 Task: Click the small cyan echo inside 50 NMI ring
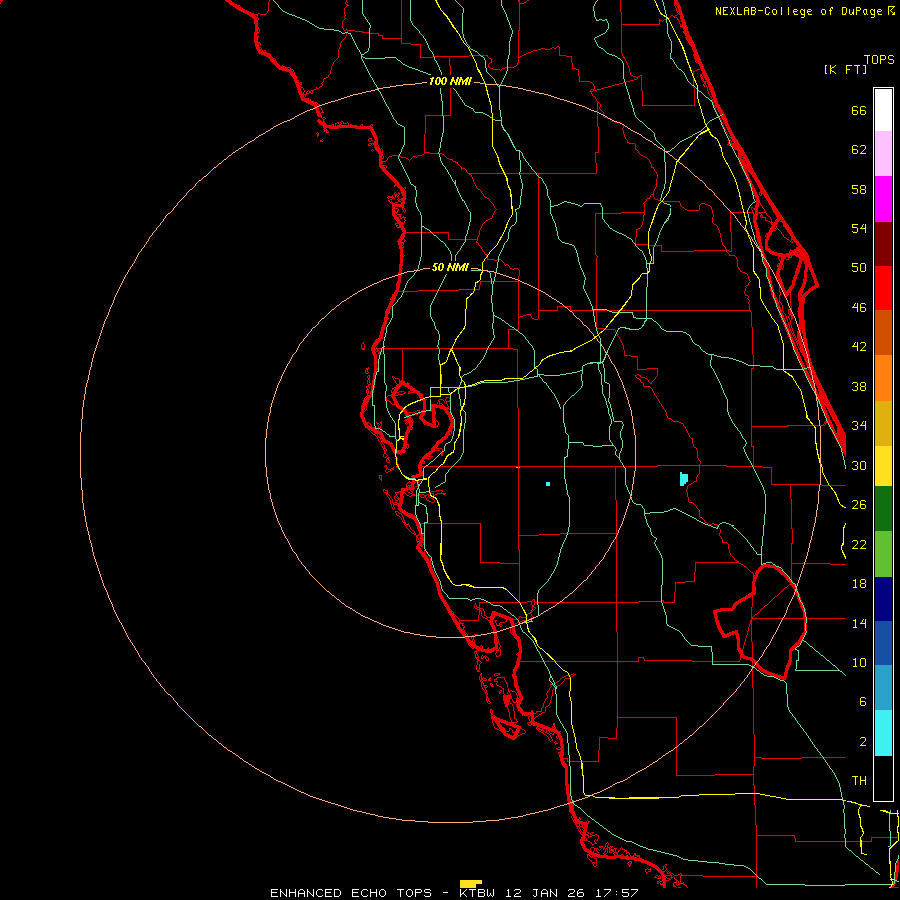[x=548, y=484]
